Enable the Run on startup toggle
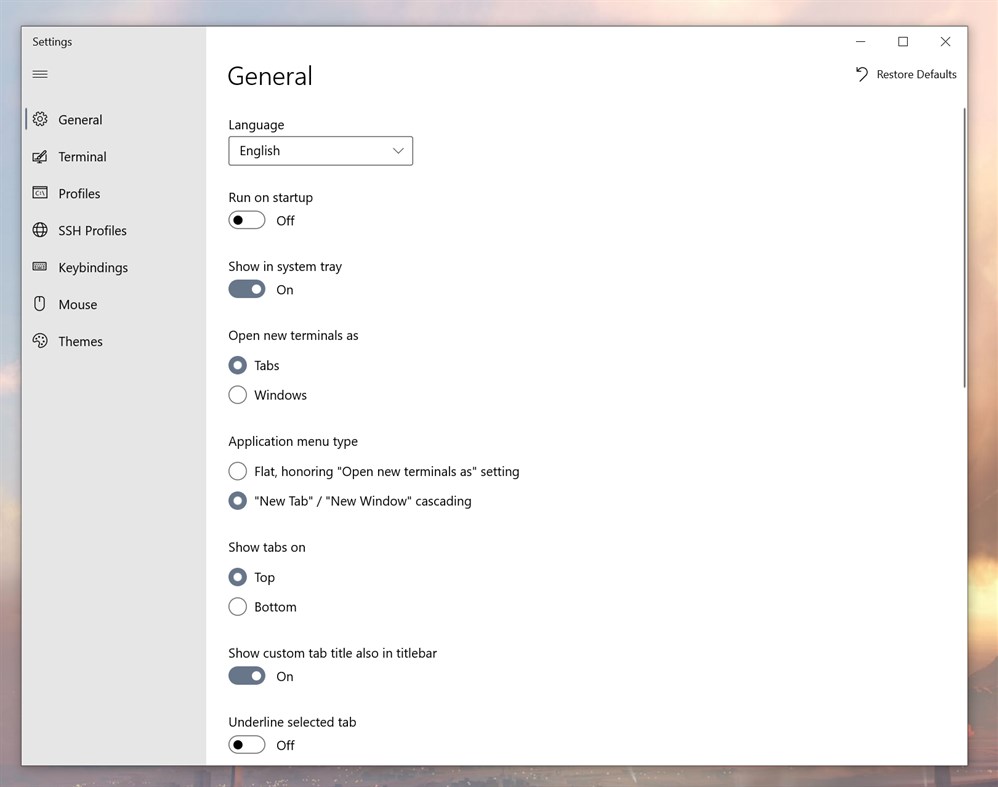998x787 pixels. point(247,220)
